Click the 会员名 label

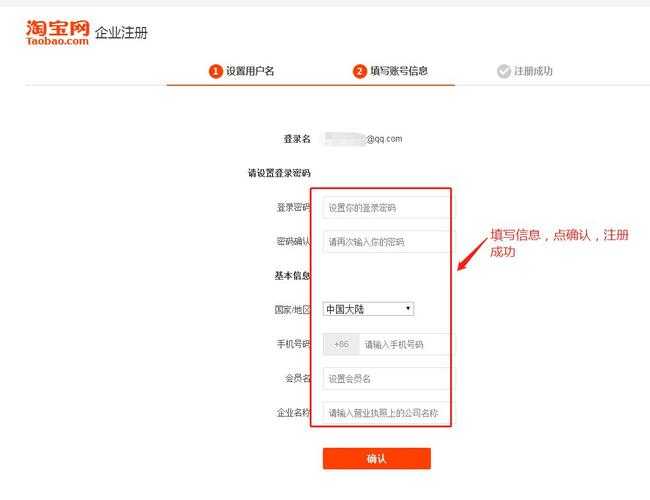tap(298, 378)
